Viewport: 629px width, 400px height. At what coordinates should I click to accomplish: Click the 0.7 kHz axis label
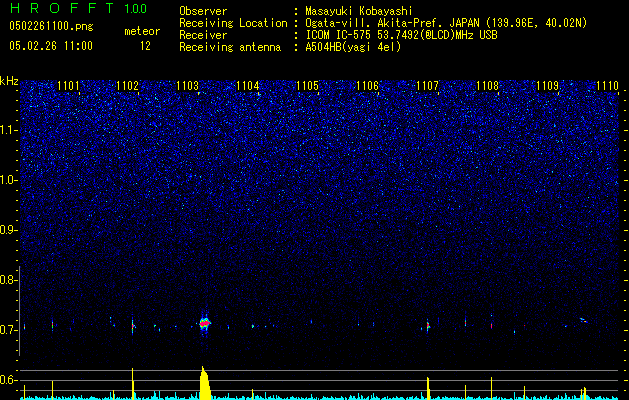point(8,330)
